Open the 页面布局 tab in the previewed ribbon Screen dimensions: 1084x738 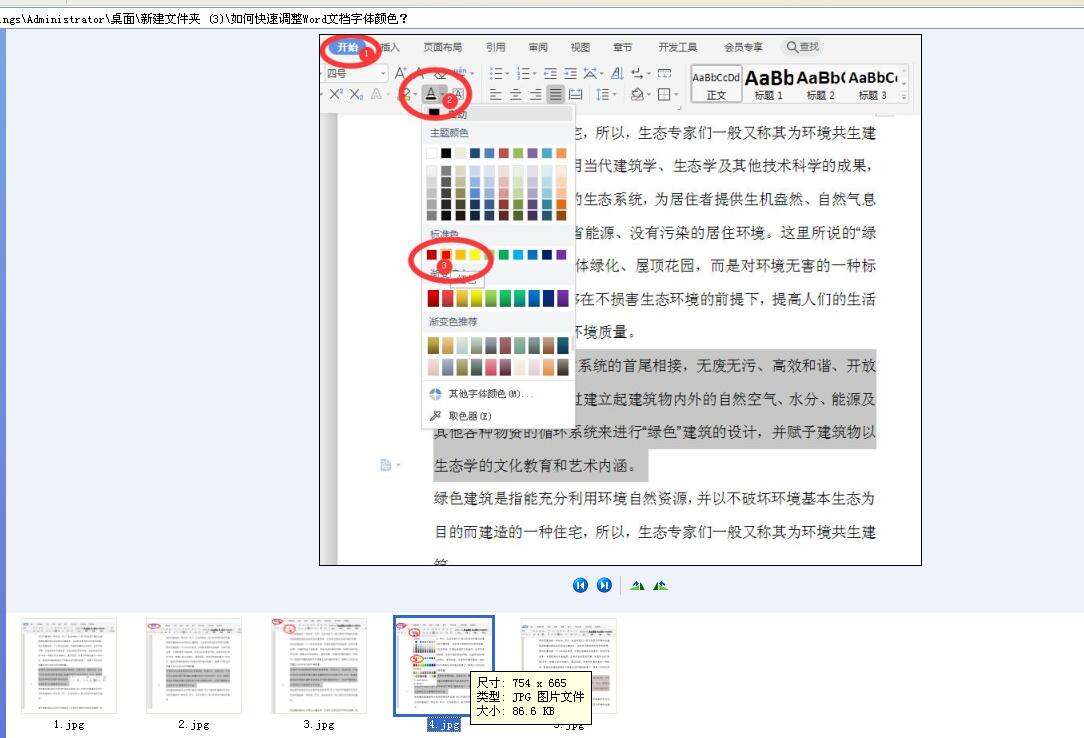pyautogui.click(x=442, y=47)
